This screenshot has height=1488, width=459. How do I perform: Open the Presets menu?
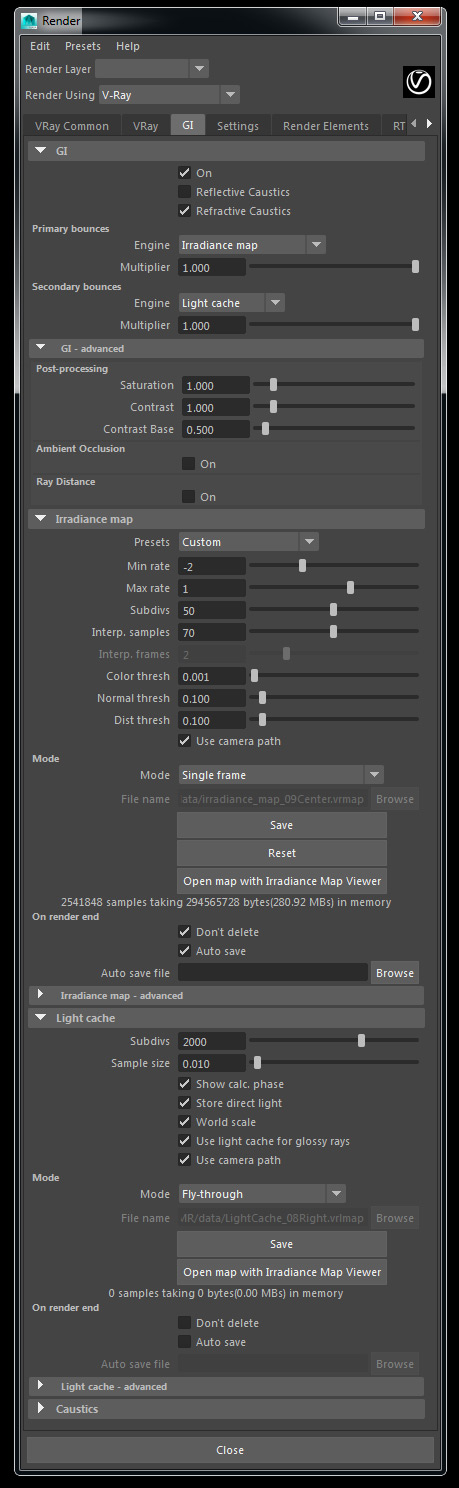click(x=83, y=46)
